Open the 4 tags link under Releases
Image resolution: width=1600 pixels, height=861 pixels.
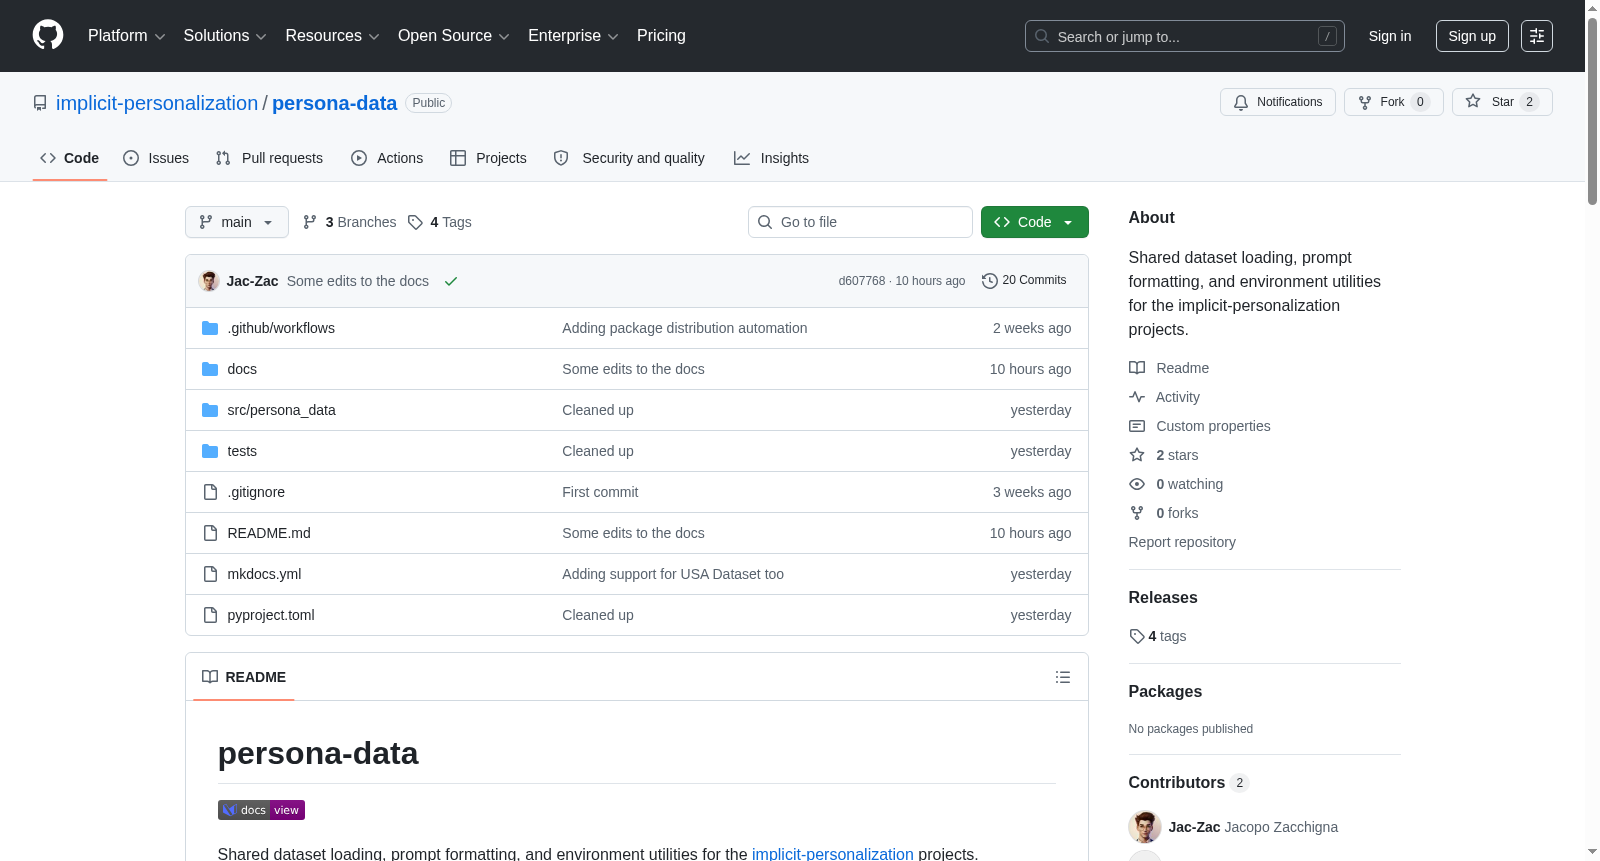pos(1158,636)
